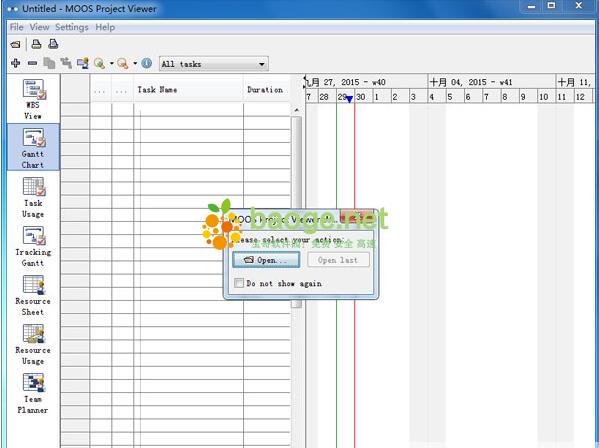Click day 30 in the timeline header

coord(363,97)
